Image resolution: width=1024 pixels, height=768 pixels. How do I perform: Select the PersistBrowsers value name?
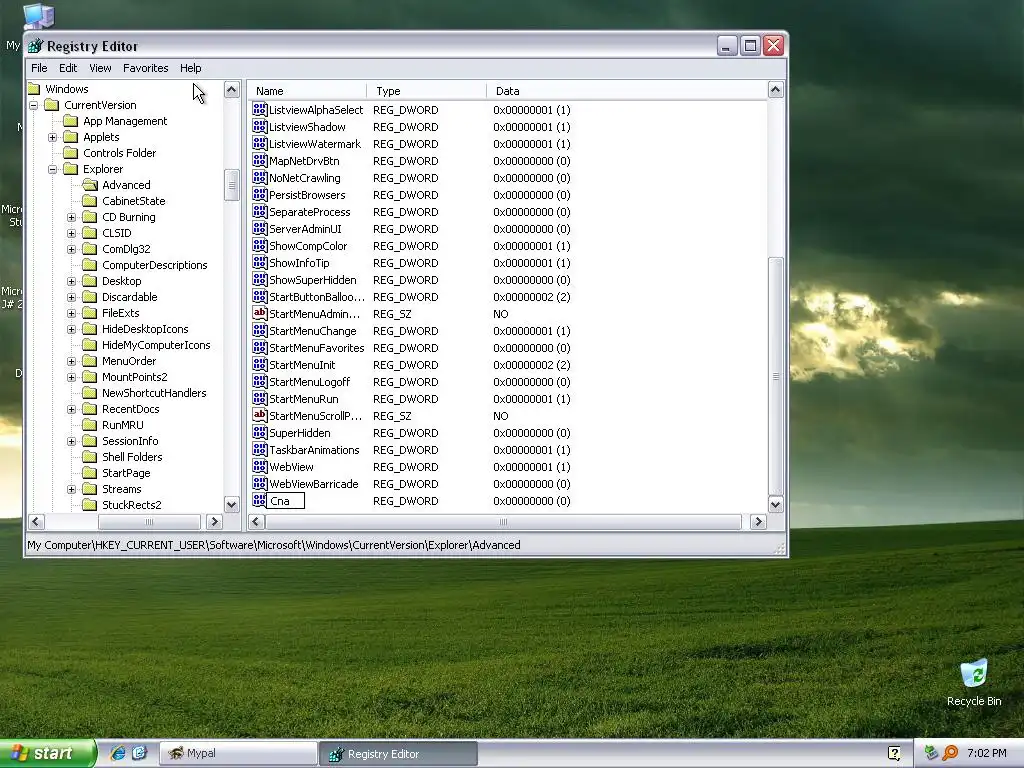[307, 195]
